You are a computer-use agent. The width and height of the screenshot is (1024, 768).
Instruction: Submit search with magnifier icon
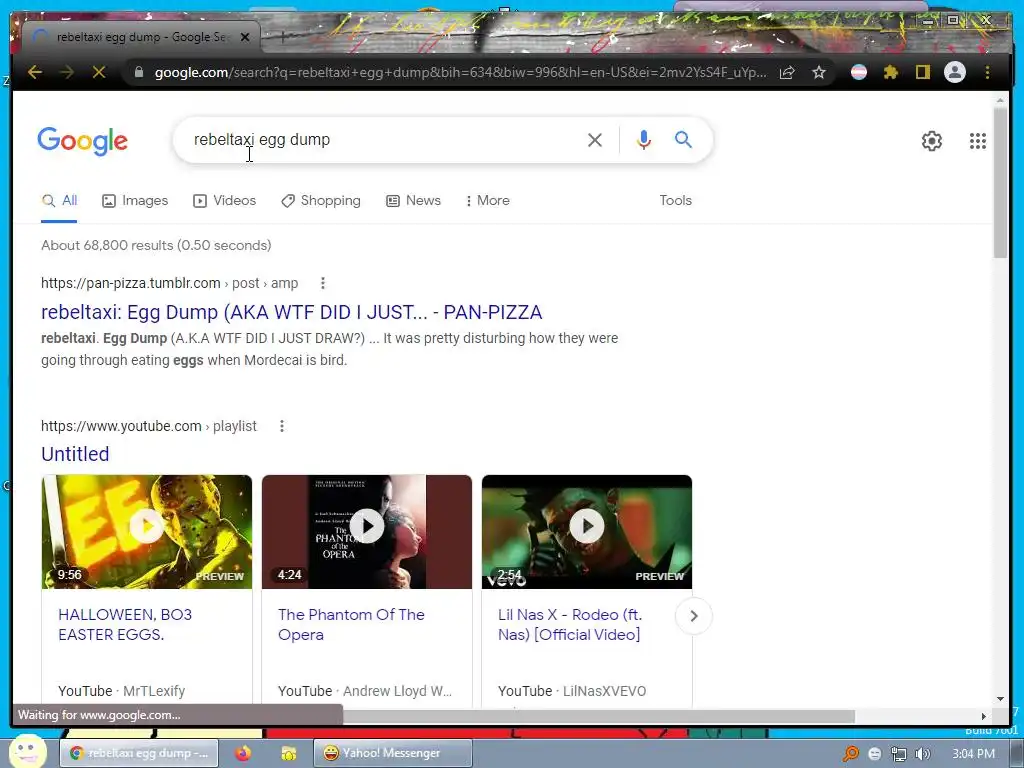click(683, 140)
